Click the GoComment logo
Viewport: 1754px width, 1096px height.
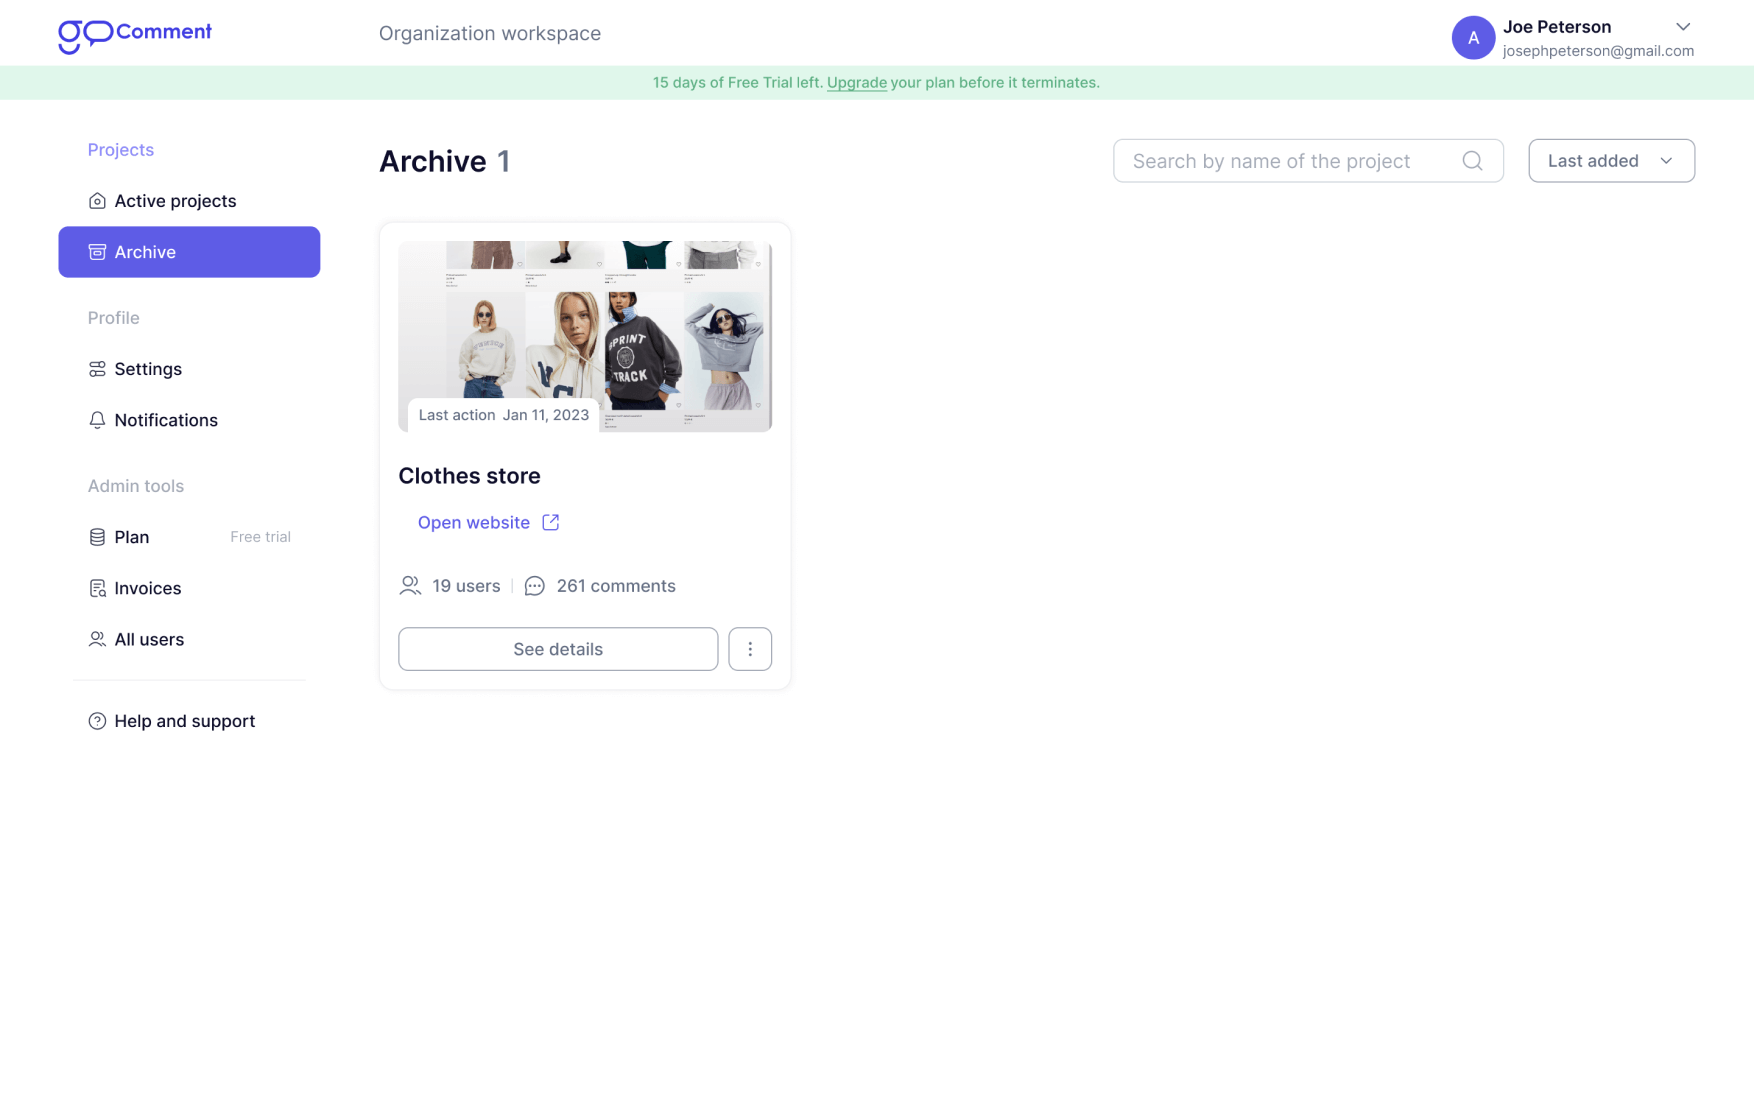(x=135, y=35)
